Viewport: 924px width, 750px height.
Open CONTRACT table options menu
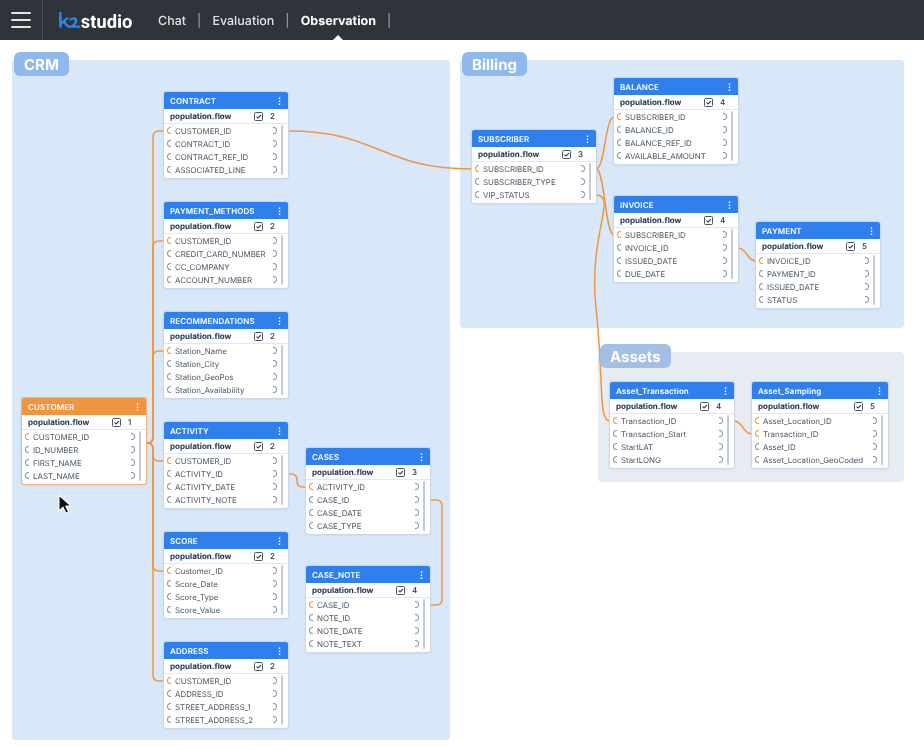279,101
